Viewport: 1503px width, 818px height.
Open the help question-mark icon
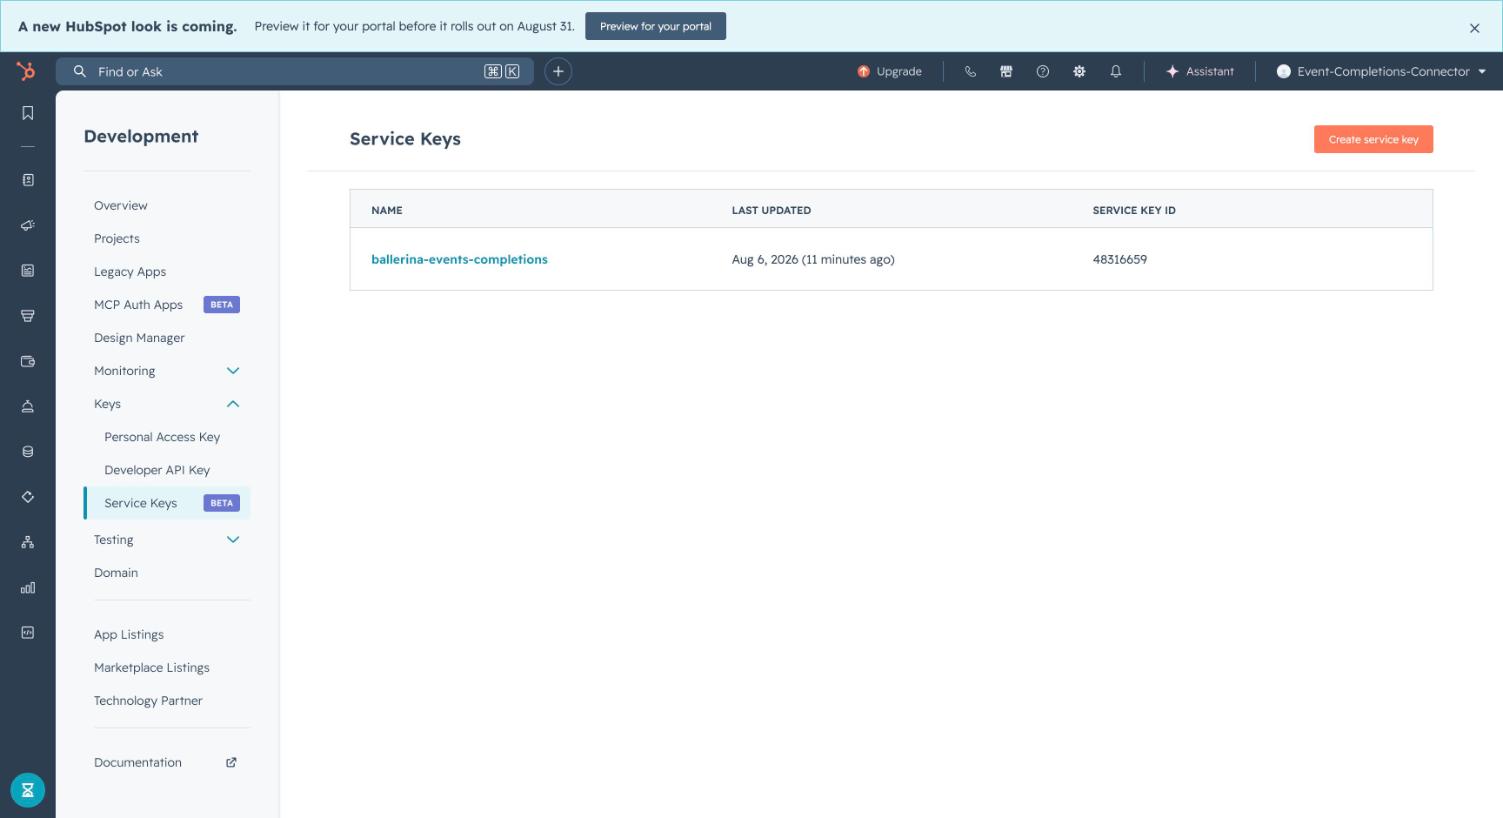(1043, 72)
